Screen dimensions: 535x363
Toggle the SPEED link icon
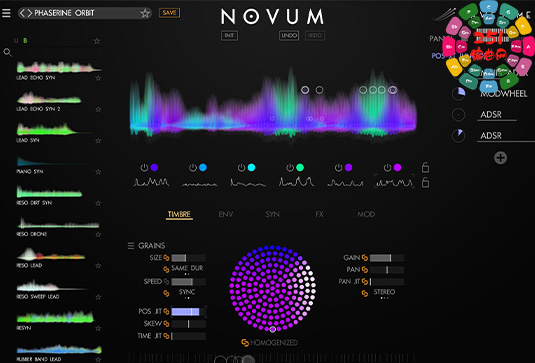(x=166, y=281)
